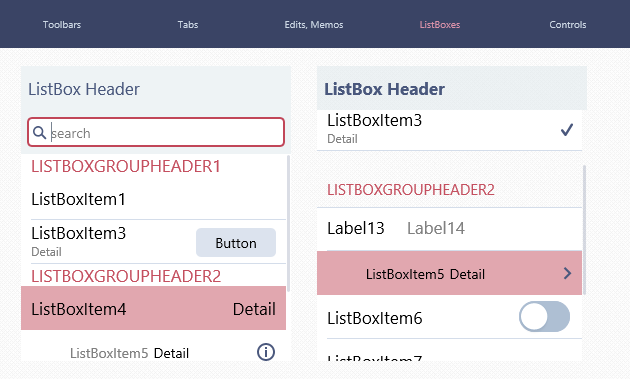Focus the search input field
Image resolution: width=630 pixels, height=379 pixels.
[x=156, y=132]
